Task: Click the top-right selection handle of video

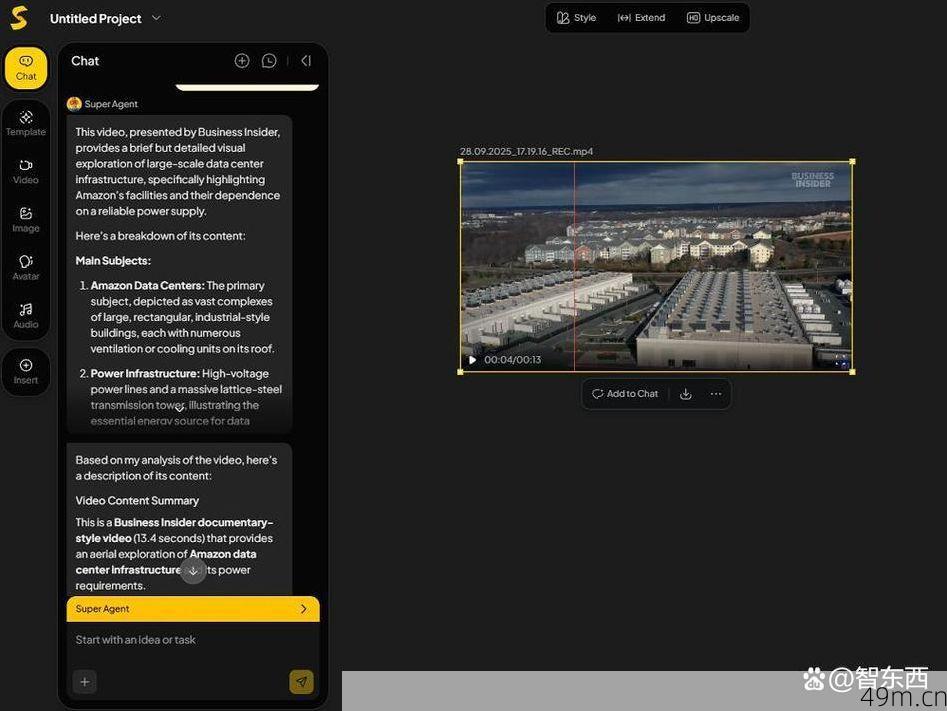Action: point(852,162)
